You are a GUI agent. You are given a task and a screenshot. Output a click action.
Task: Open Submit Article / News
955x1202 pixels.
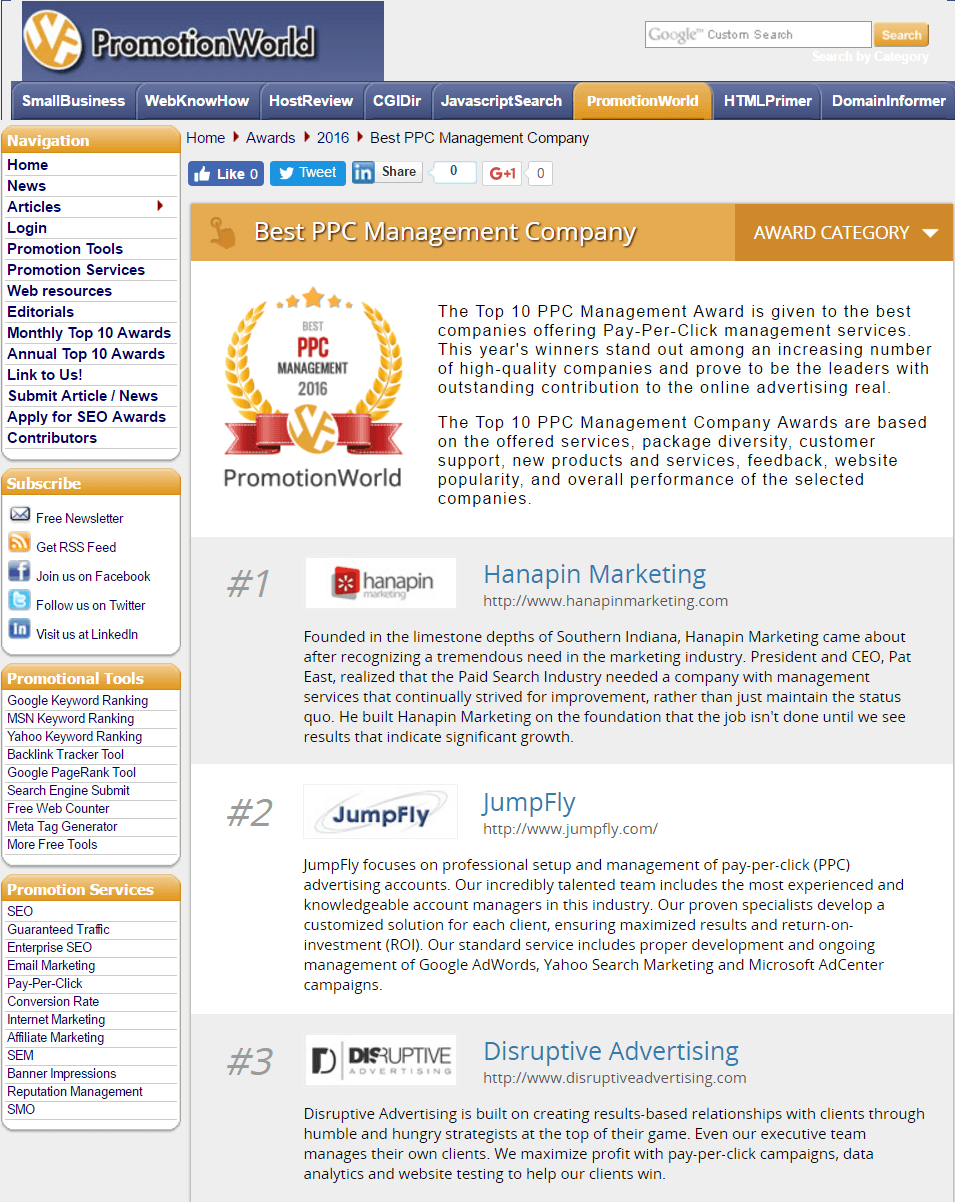click(x=83, y=396)
